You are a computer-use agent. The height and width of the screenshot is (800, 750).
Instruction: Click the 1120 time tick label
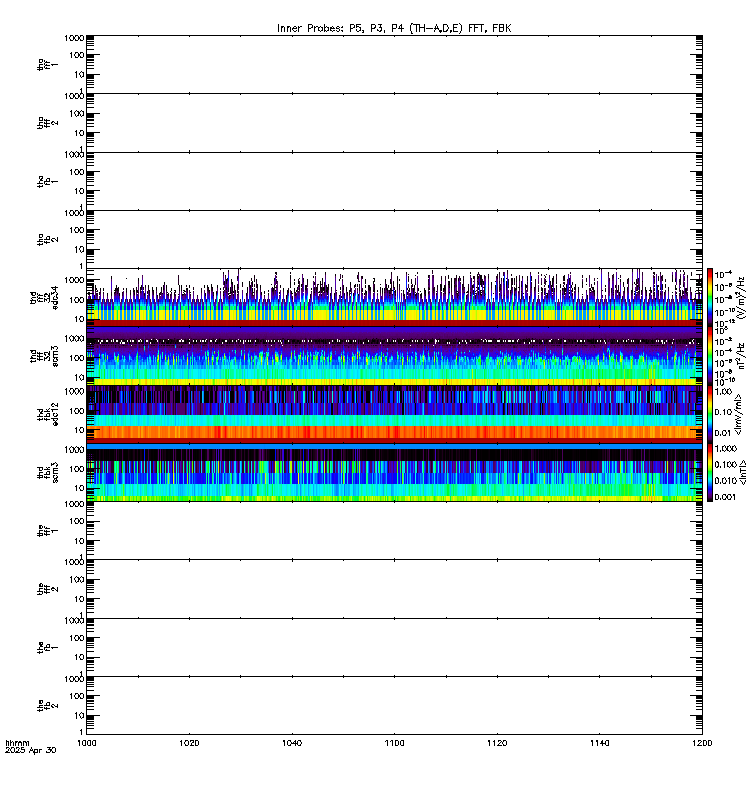pos(497,743)
